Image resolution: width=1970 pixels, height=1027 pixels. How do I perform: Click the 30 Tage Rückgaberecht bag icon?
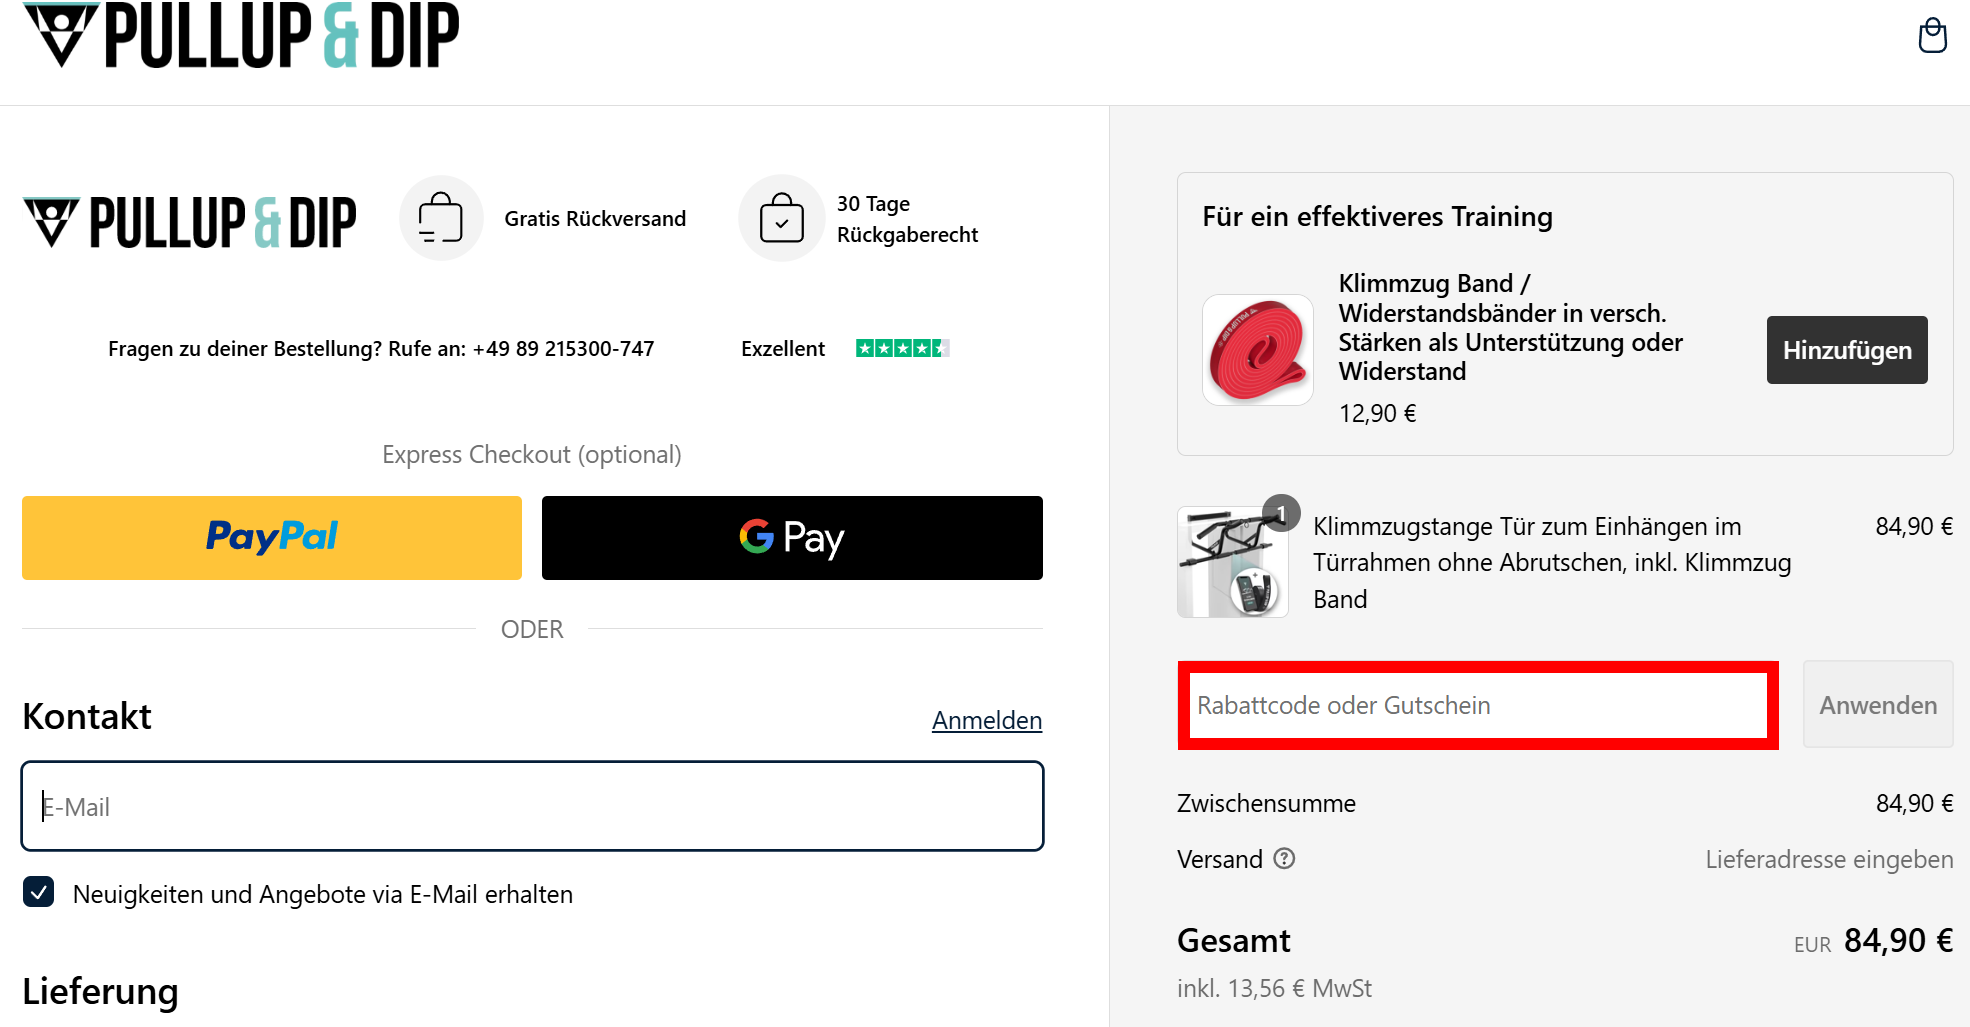(x=781, y=218)
